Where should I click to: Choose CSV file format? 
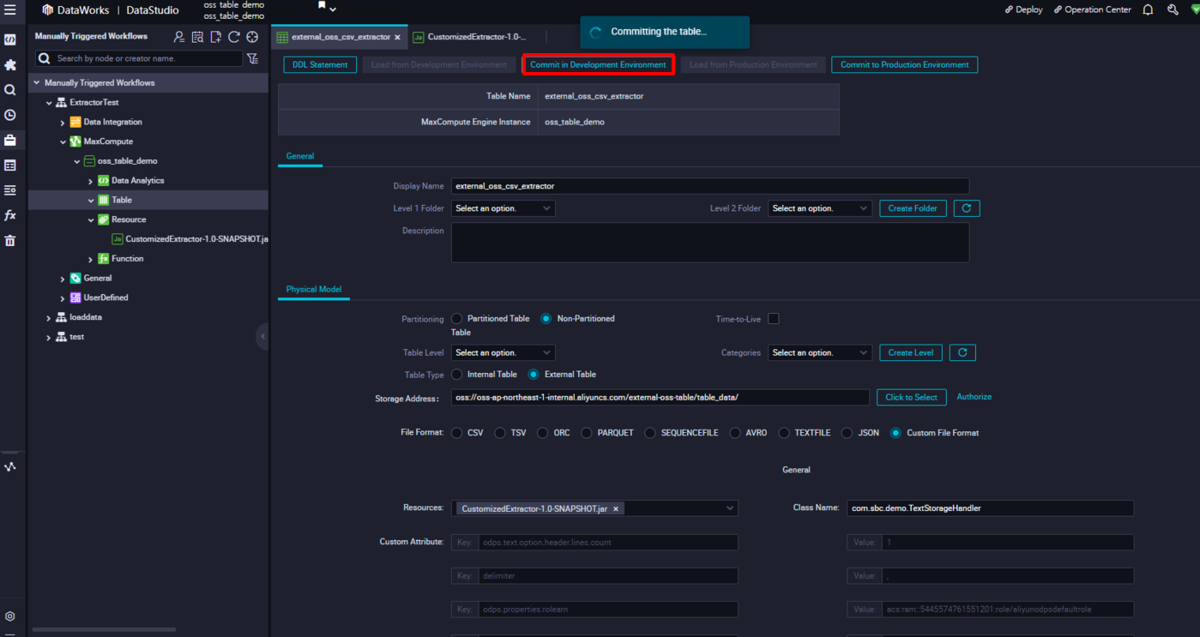click(x=457, y=433)
